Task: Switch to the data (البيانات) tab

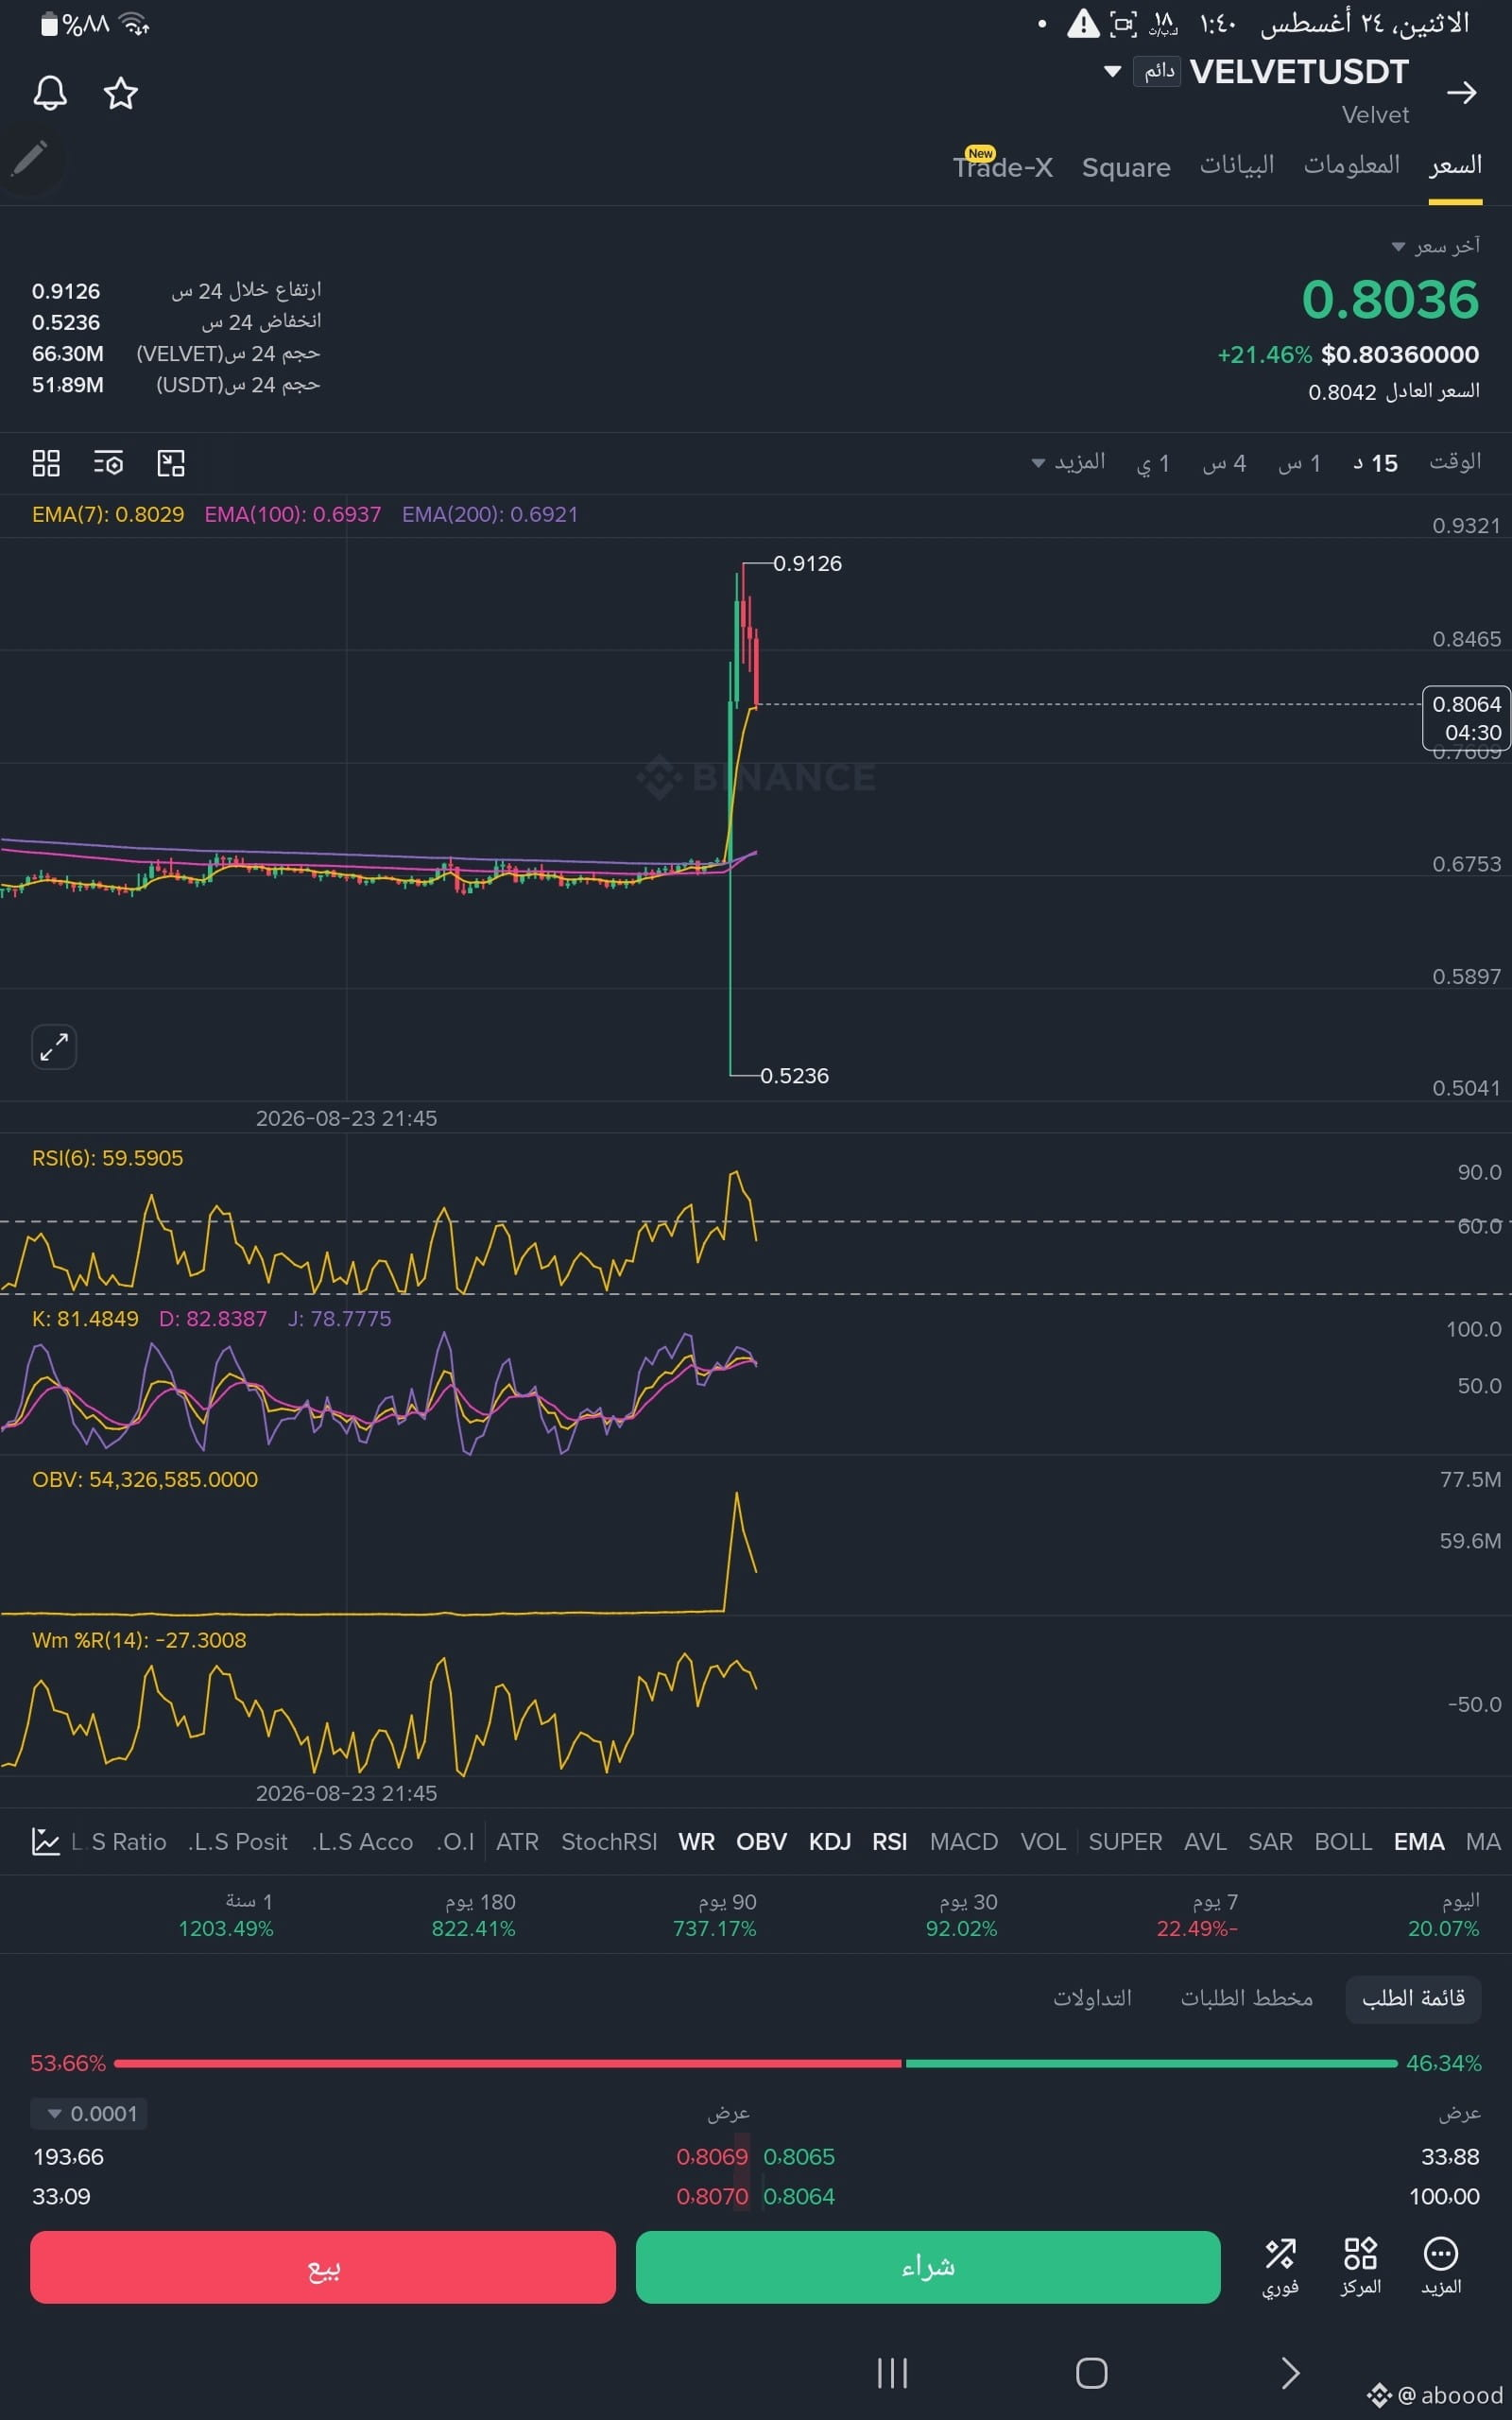Action: pos(1237,165)
